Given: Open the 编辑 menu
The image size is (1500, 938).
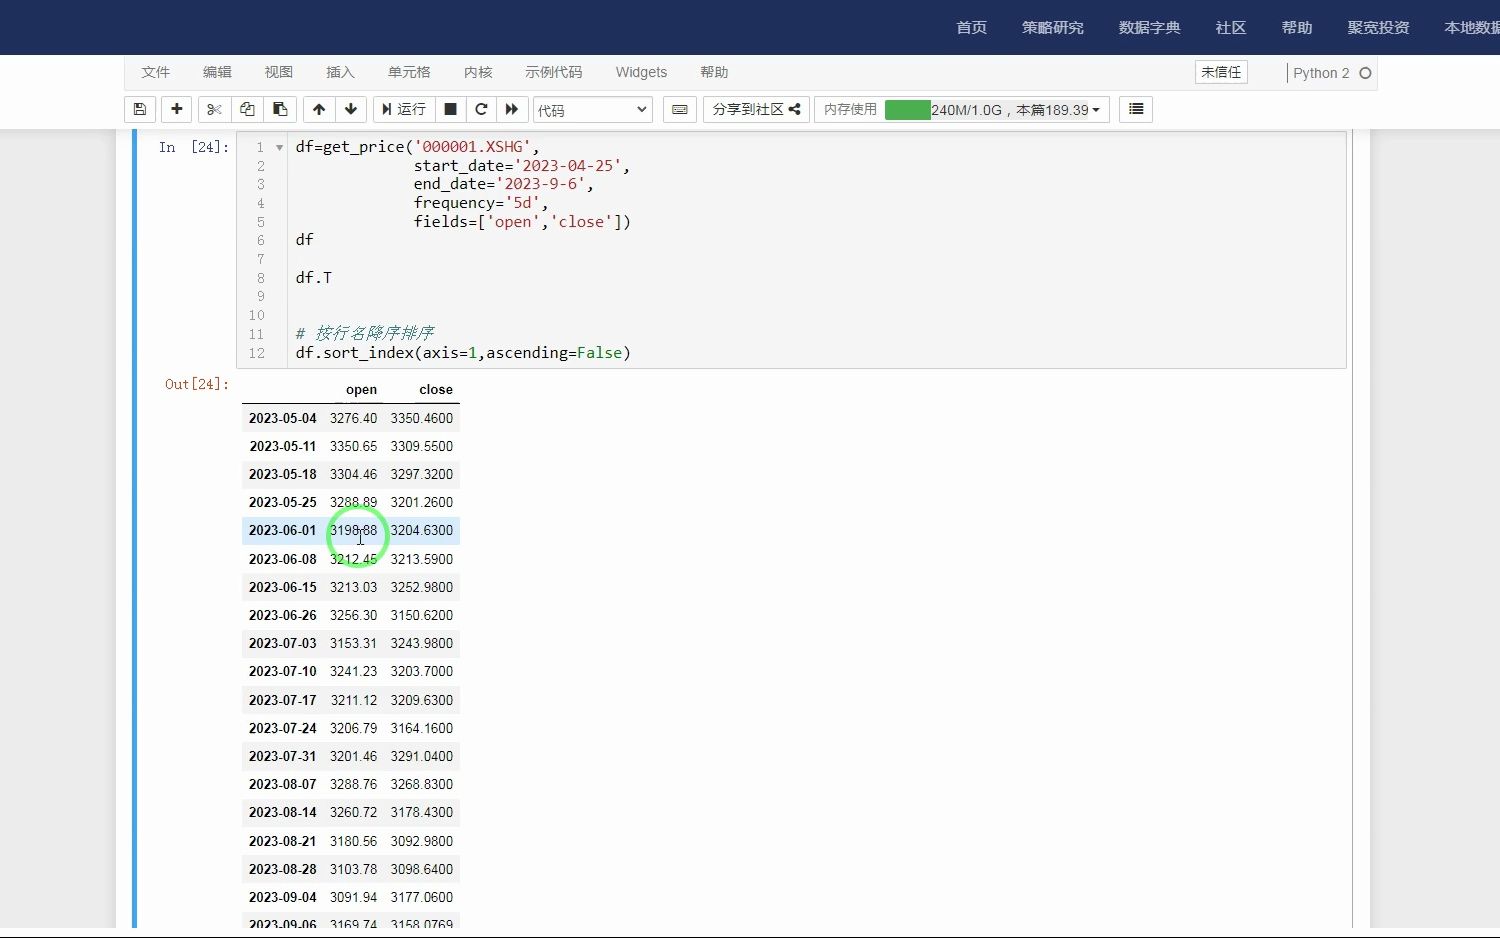Looking at the screenshot, I should tap(217, 72).
